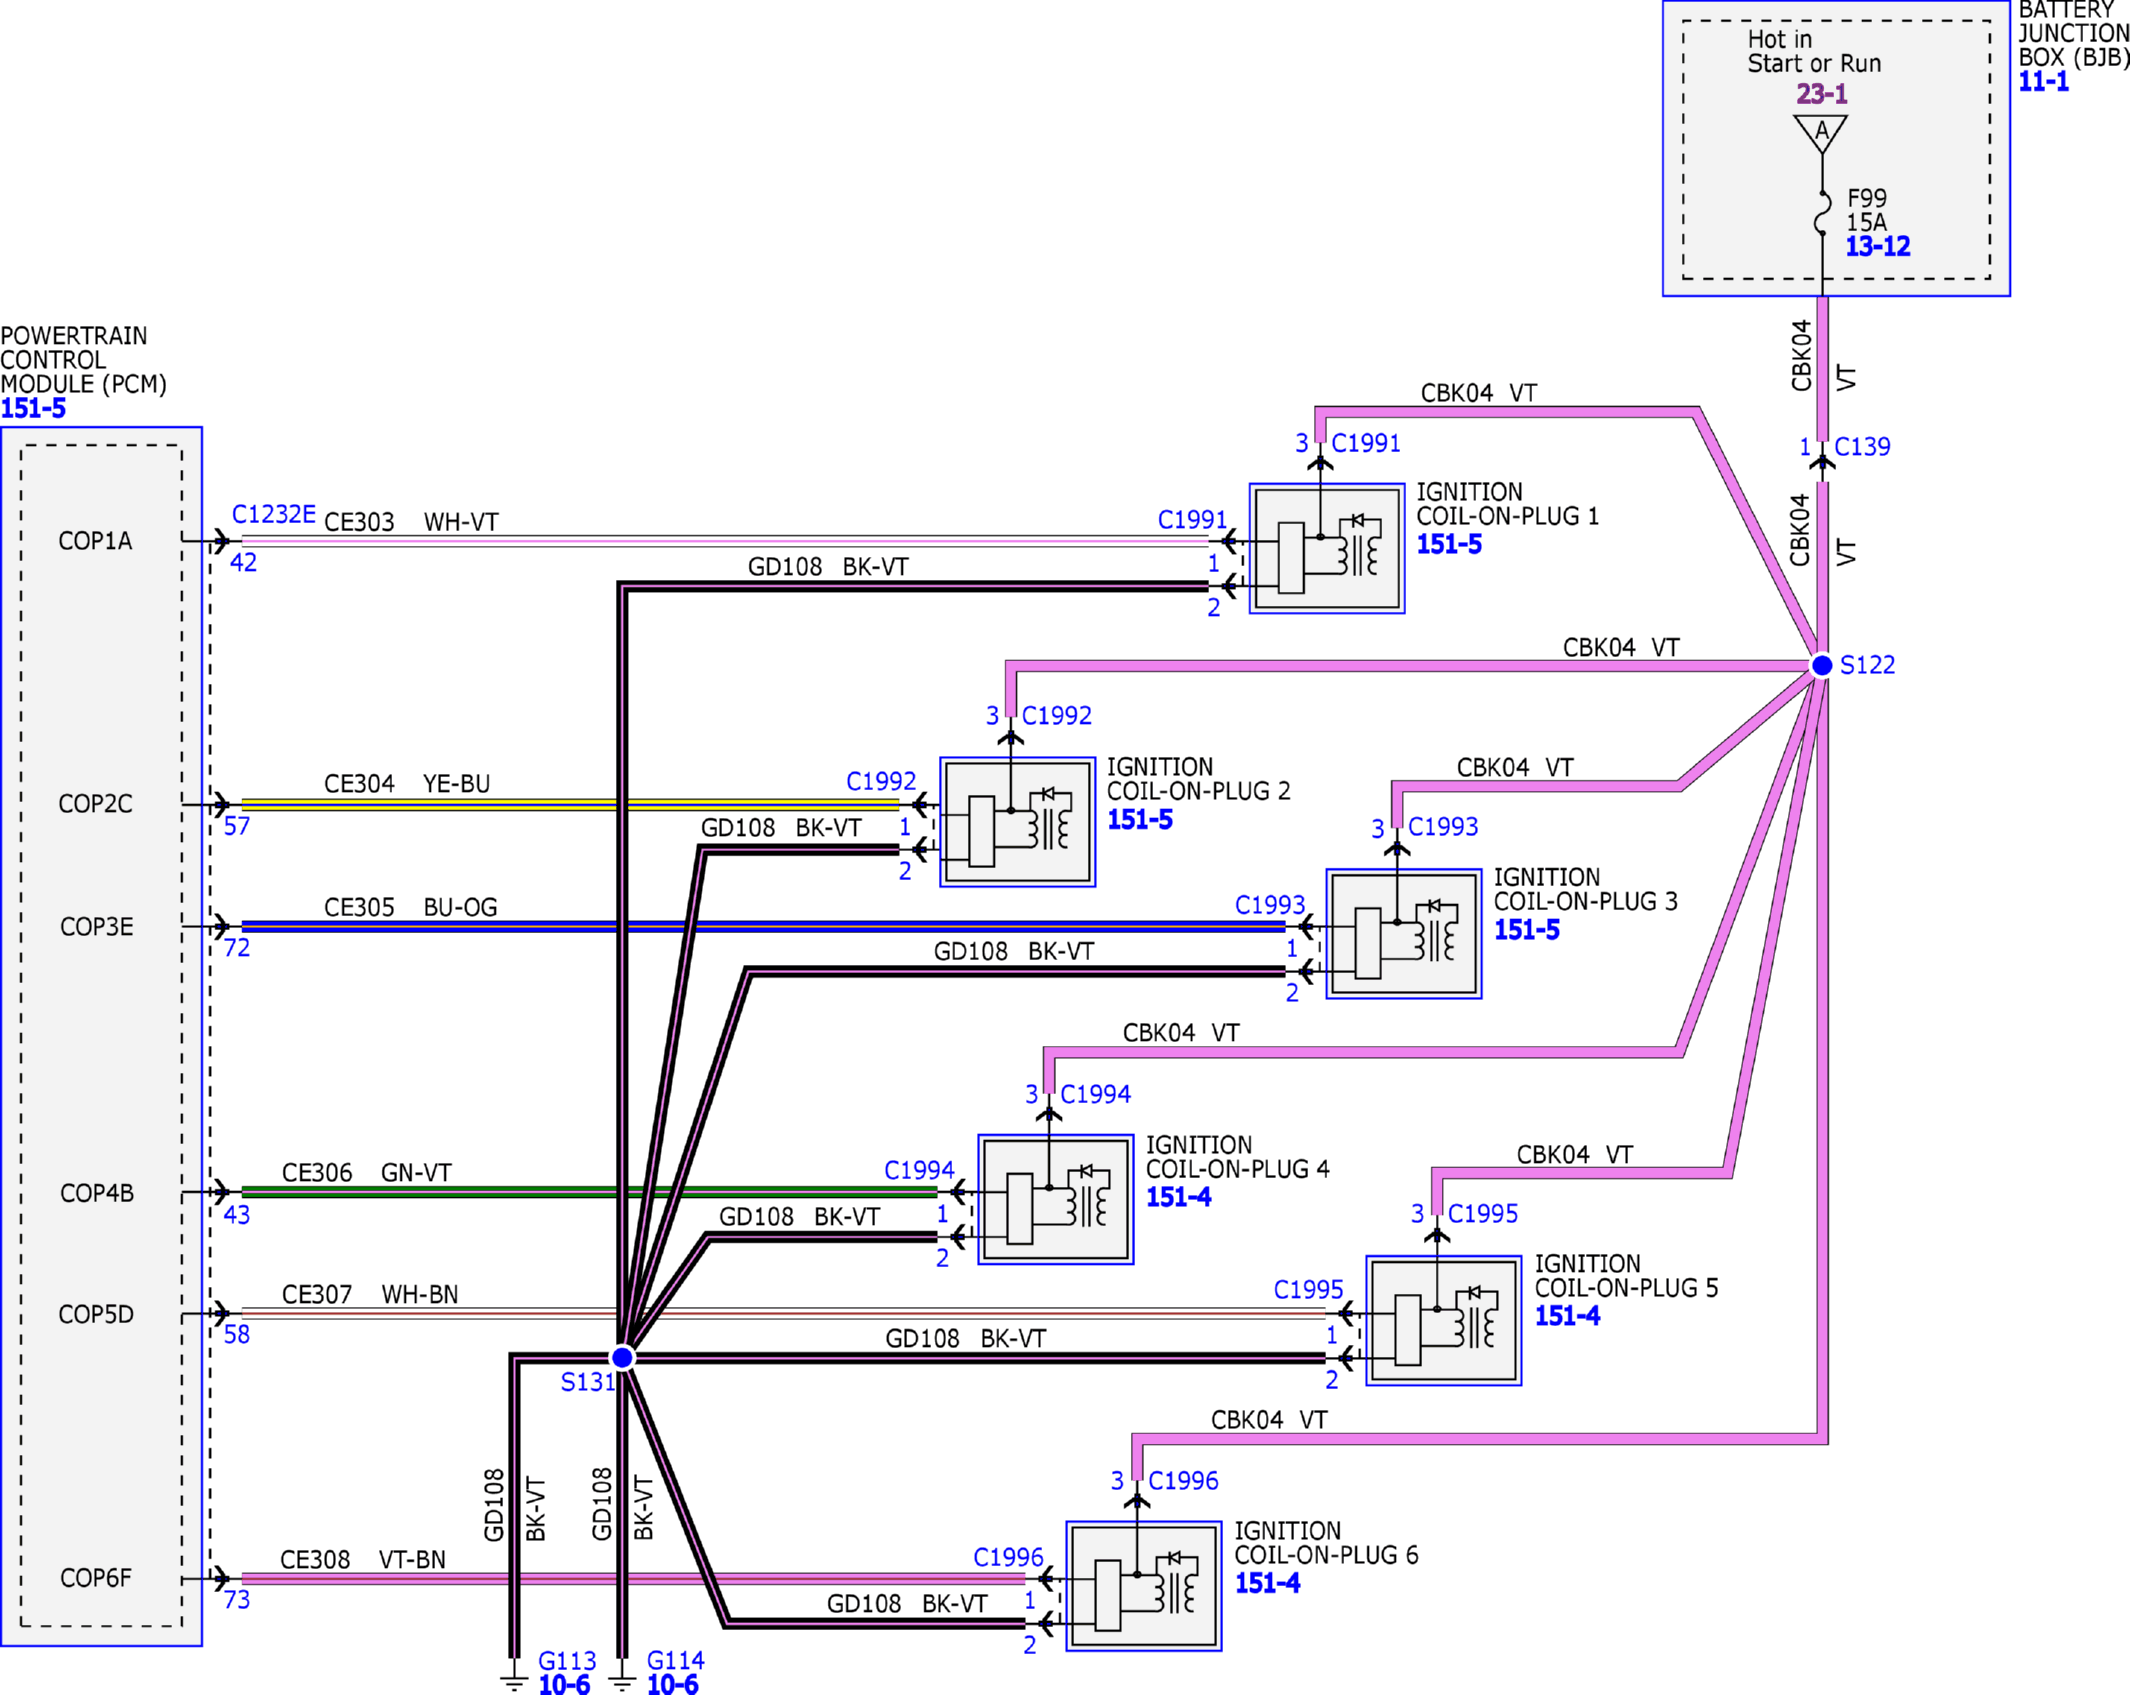The image size is (2130, 1695).
Task: Select the Ignition Coil-On-Plug 3 component symbol
Action: click(1404, 934)
